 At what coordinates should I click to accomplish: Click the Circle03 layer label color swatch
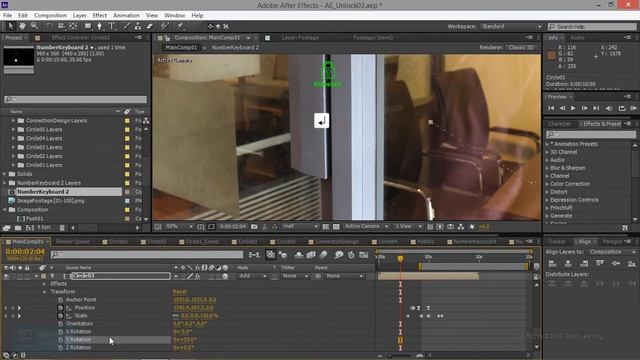44,276
